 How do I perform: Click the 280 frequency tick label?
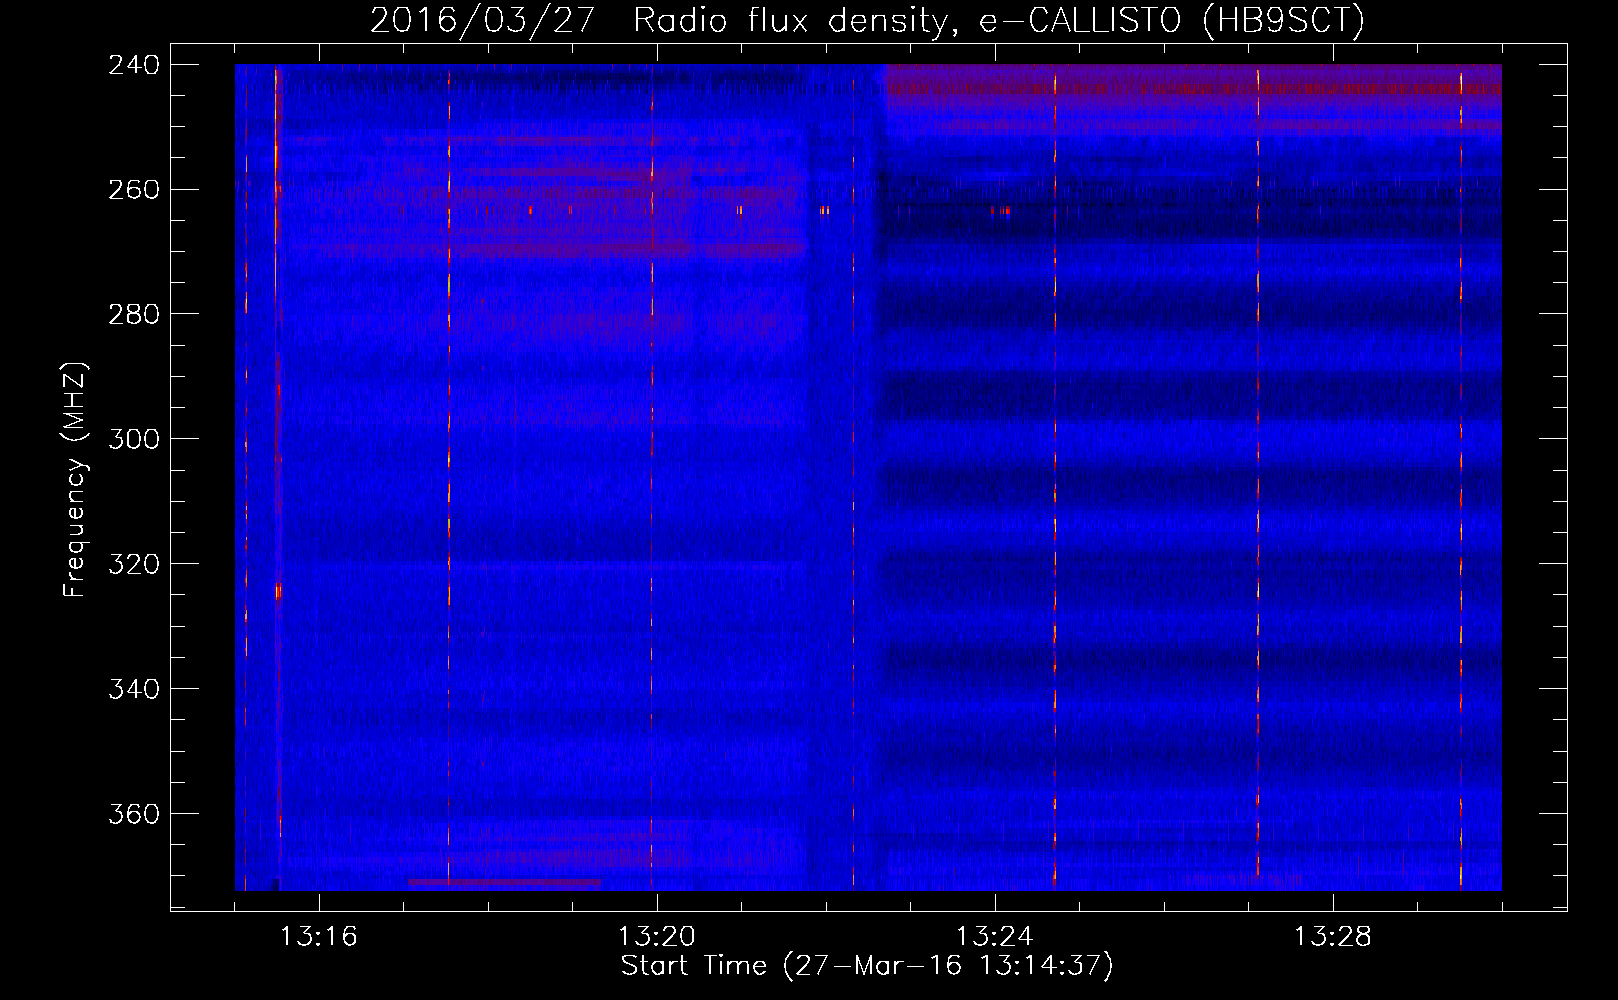[134, 314]
